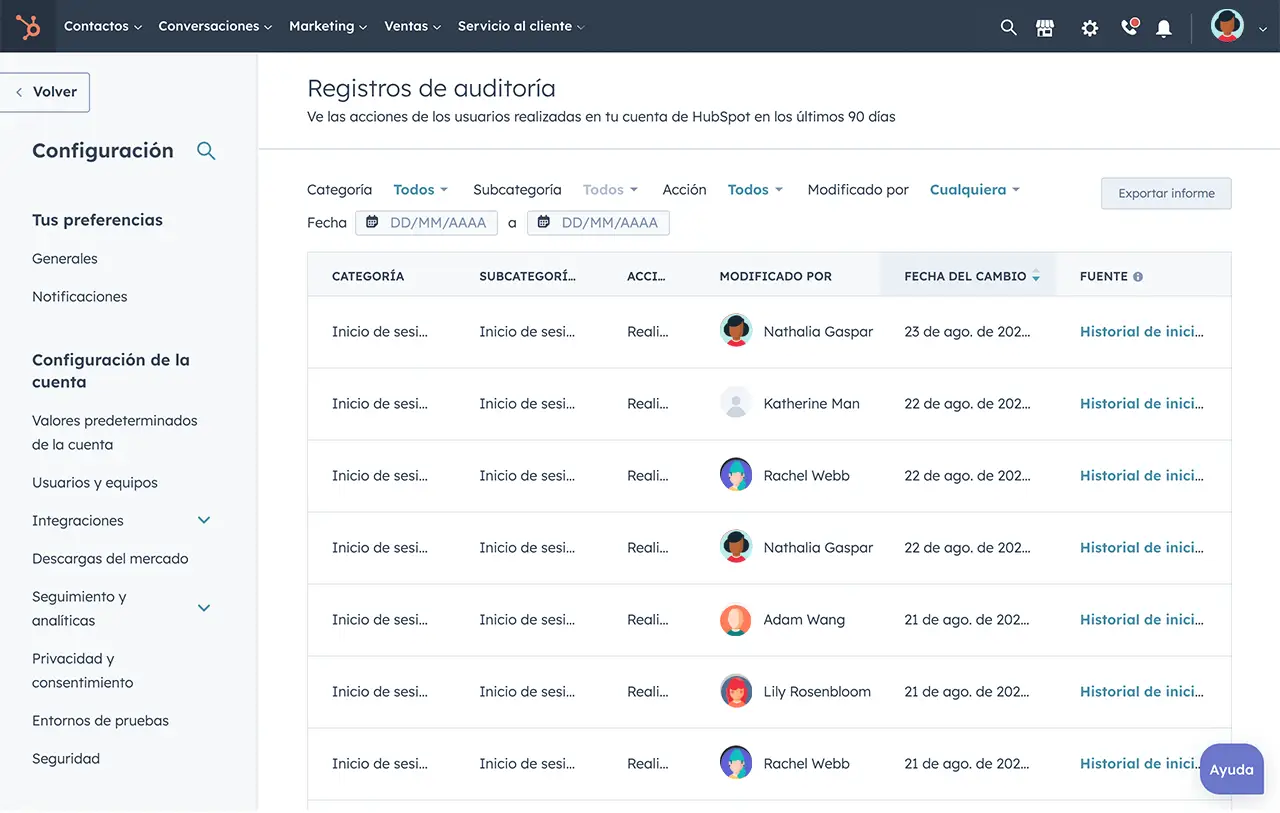Screen dimensions: 1280x813
Task: Open the global search magnifier icon
Action: pyautogui.click(x=1008, y=27)
